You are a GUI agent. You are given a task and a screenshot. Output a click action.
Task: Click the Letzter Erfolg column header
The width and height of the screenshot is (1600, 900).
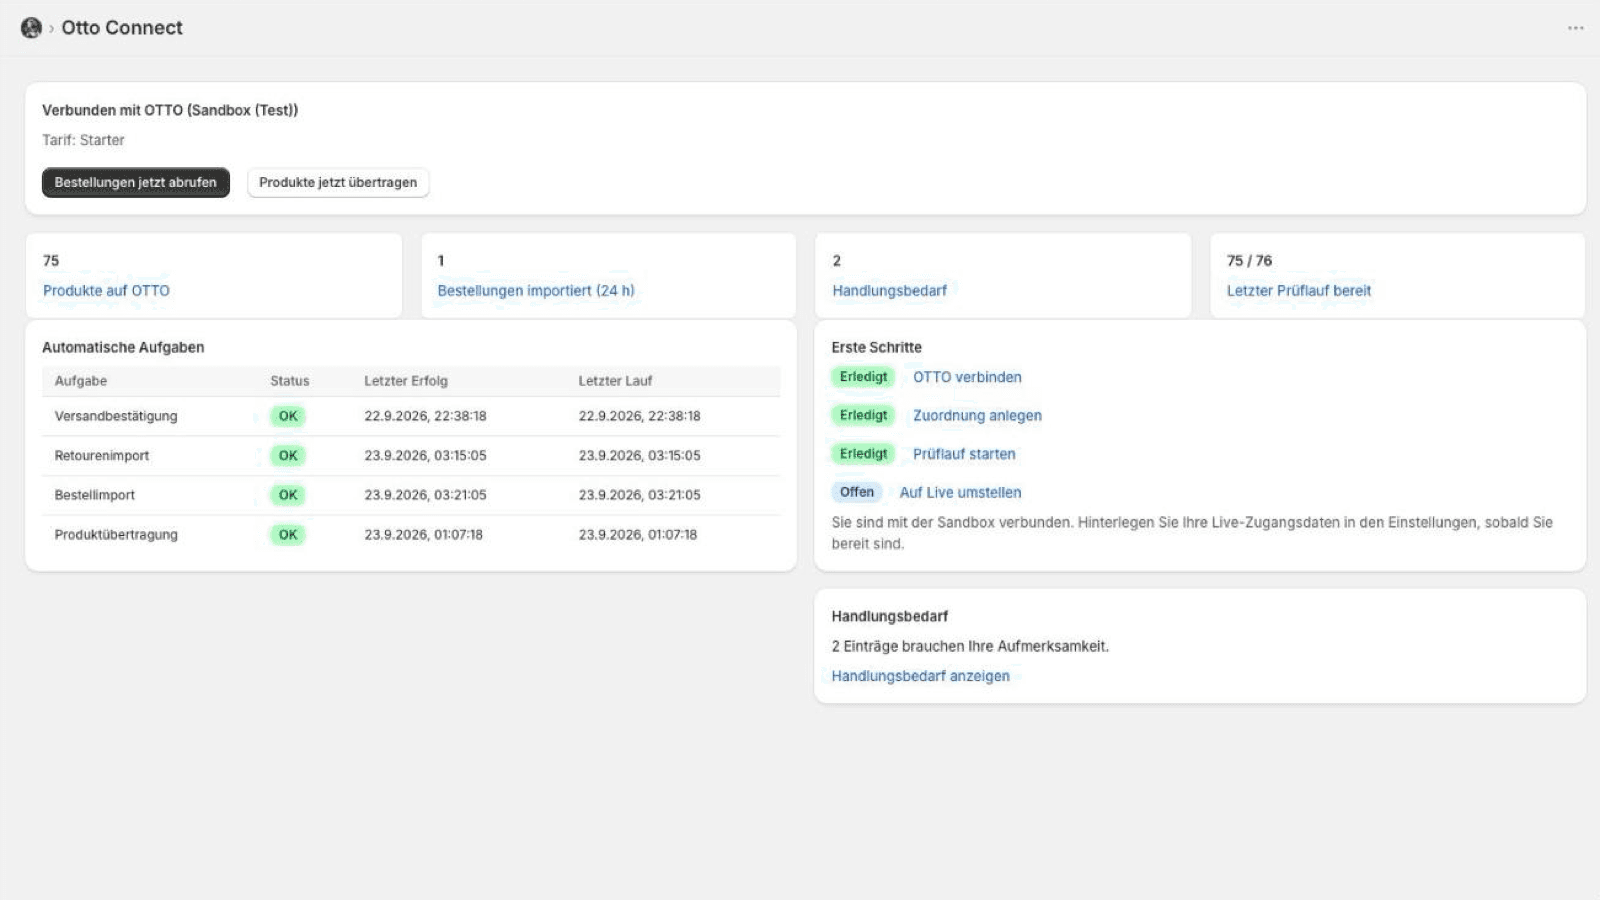[x=406, y=381]
